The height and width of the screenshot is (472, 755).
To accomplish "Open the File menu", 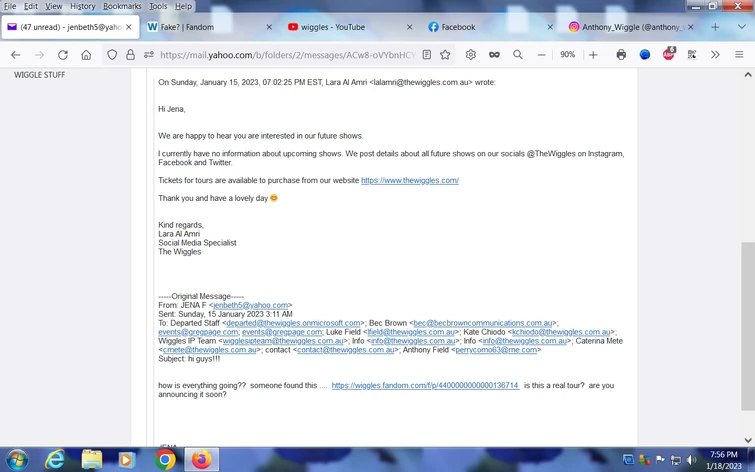I will point(10,6).
